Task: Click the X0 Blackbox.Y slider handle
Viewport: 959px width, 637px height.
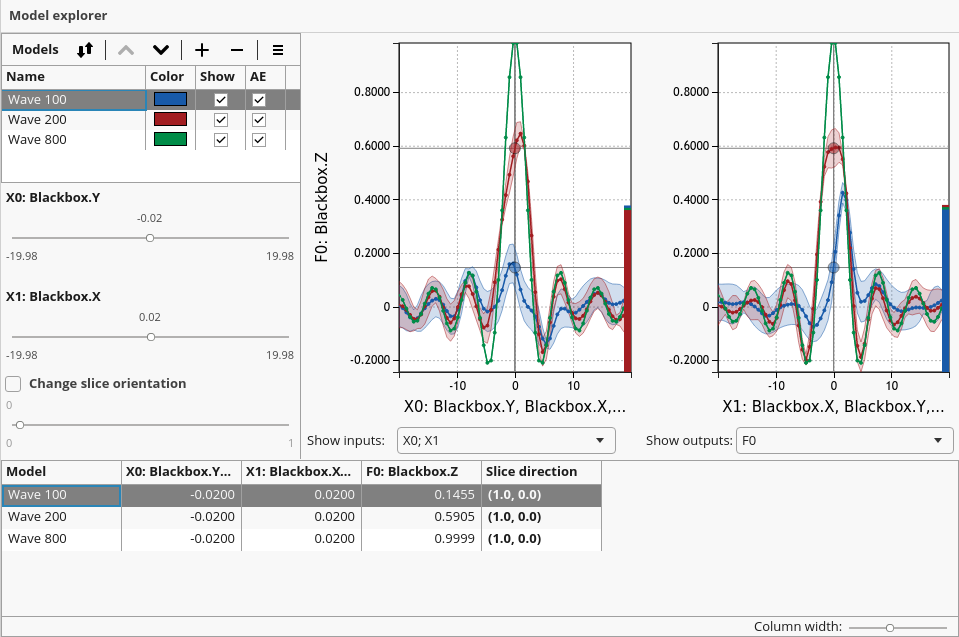Action: pos(150,238)
